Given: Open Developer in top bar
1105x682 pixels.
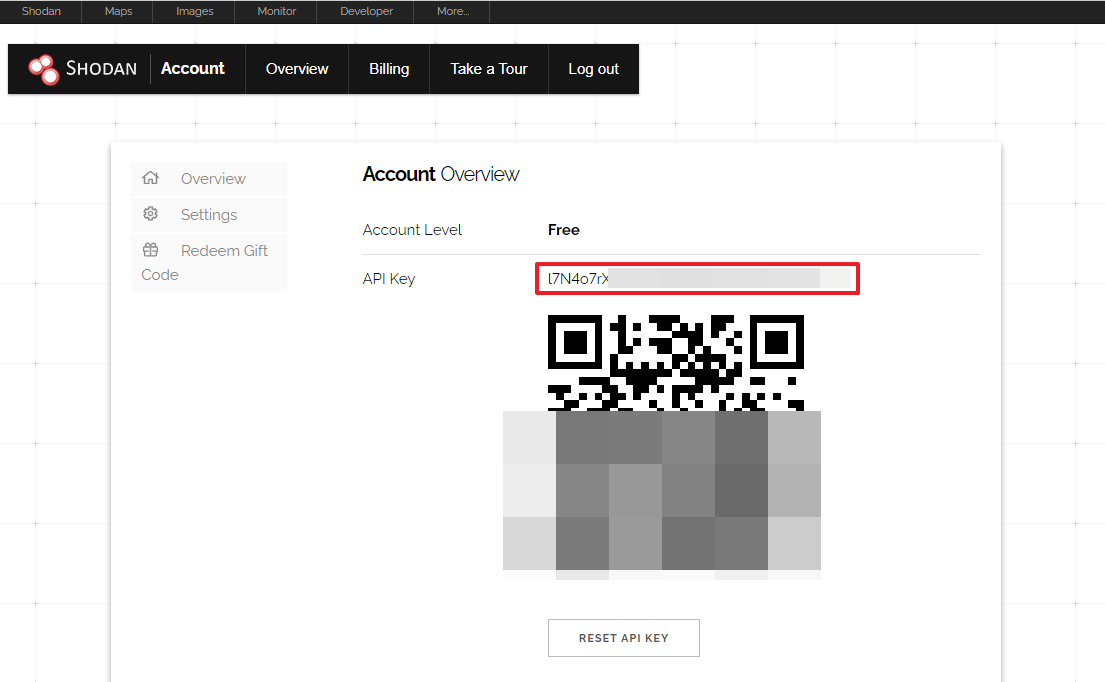Looking at the screenshot, I should pos(366,11).
